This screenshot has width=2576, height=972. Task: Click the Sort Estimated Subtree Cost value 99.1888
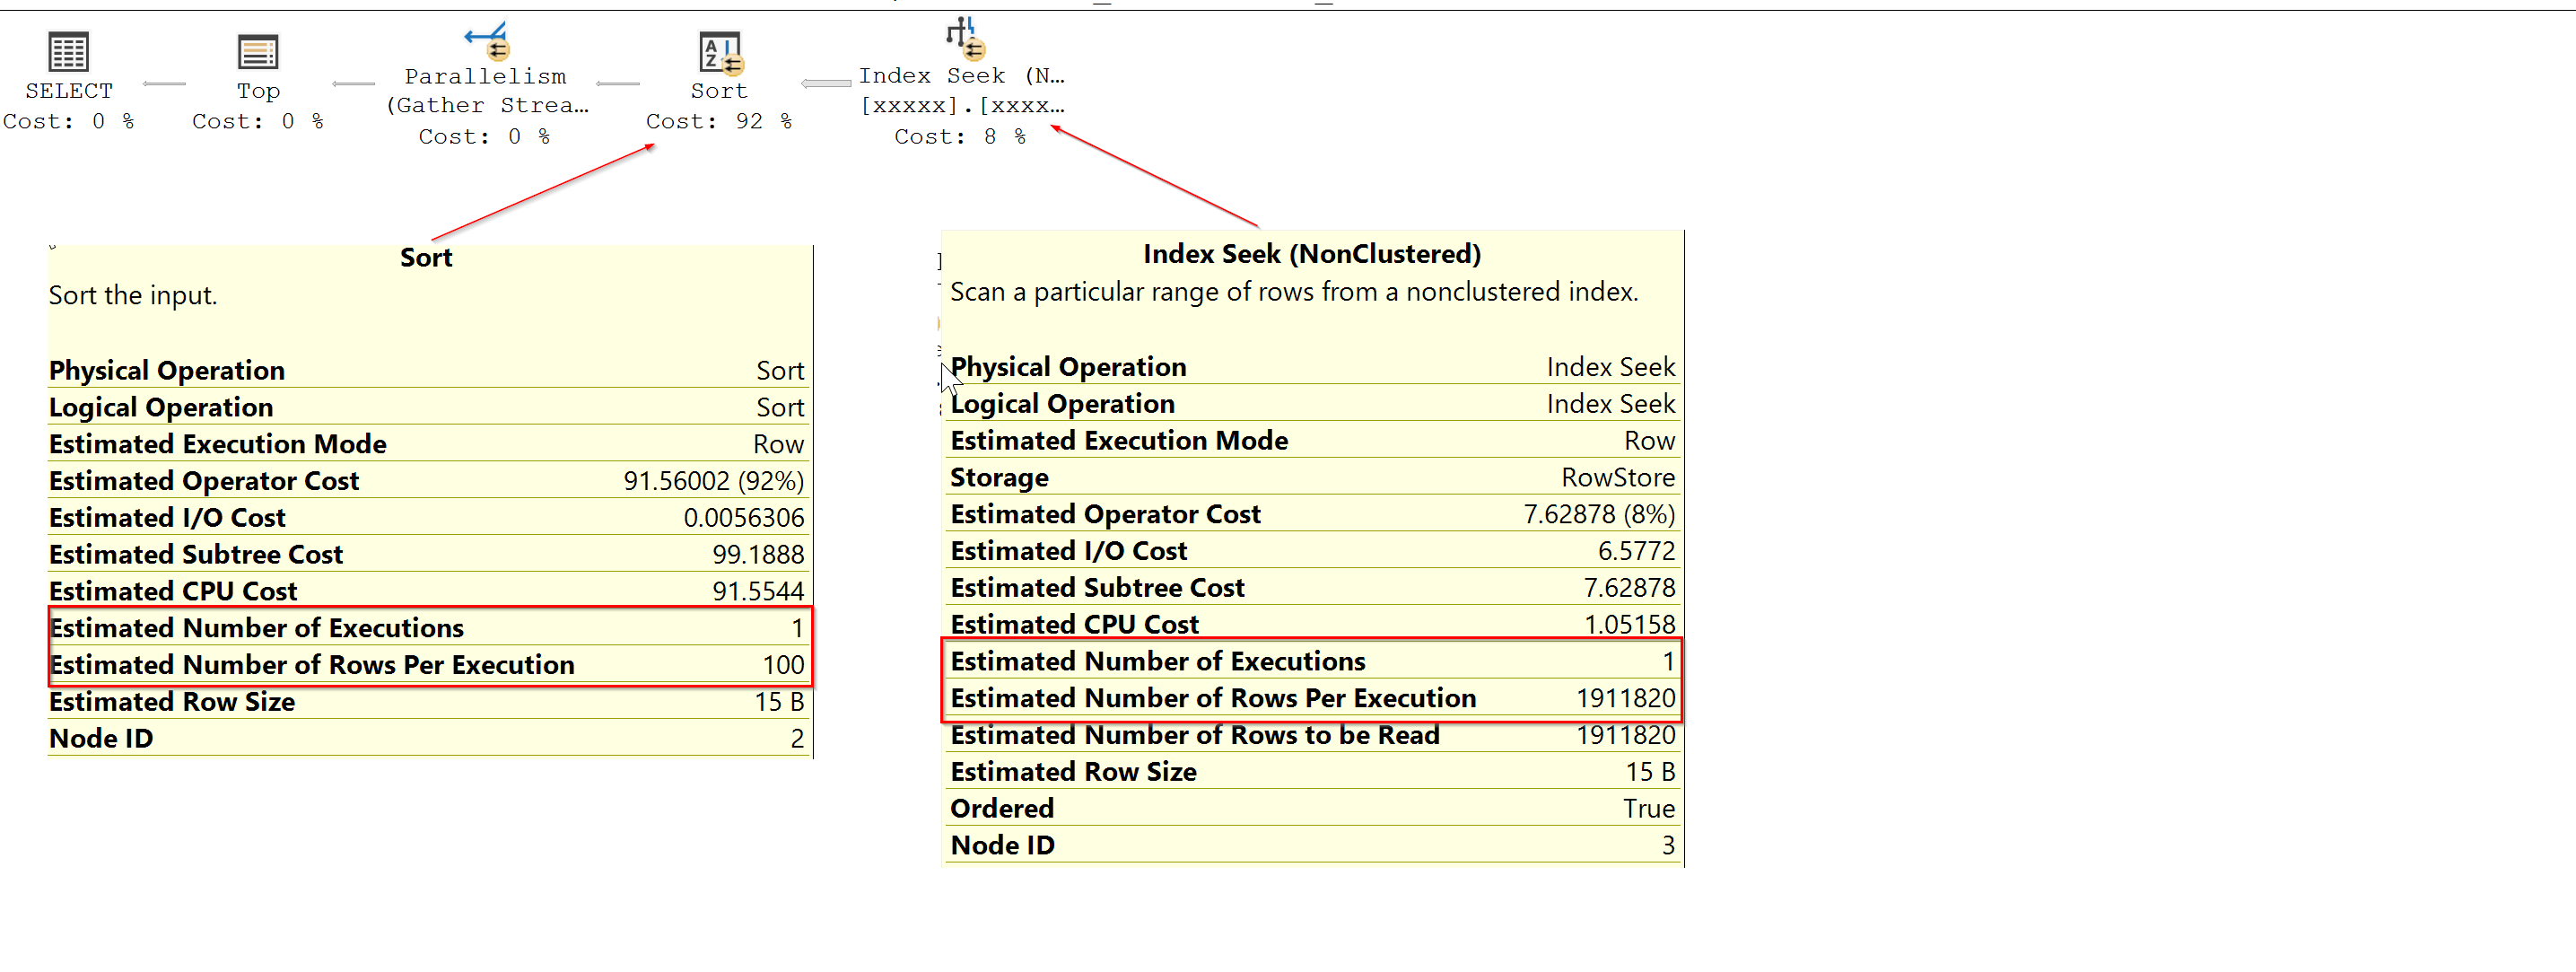click(757, 555)
